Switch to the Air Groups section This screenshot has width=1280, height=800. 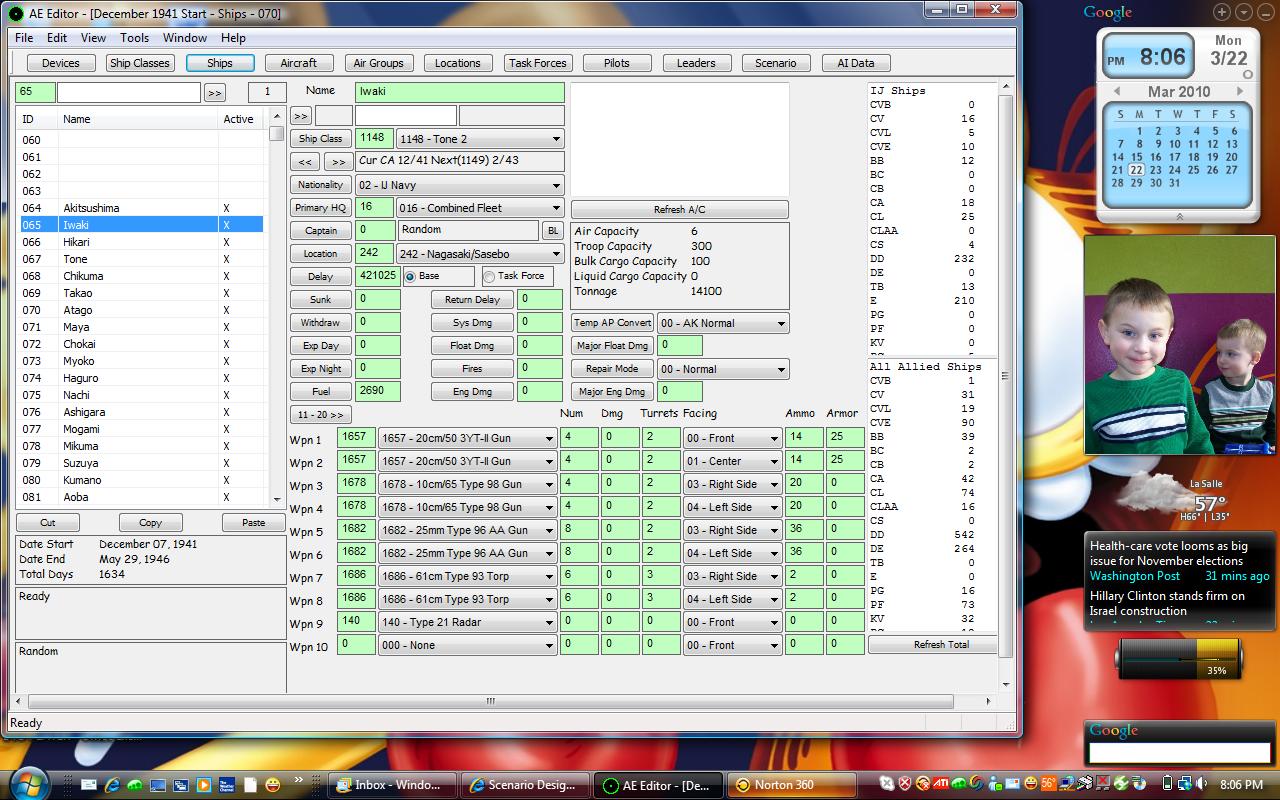(379, 63)
